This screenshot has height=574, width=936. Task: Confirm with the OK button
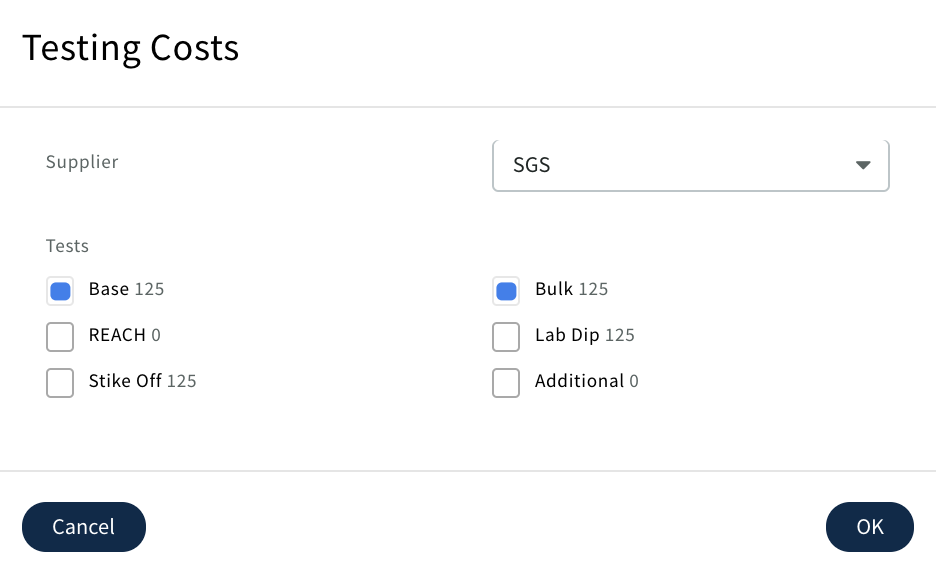[x=869, y=527]
